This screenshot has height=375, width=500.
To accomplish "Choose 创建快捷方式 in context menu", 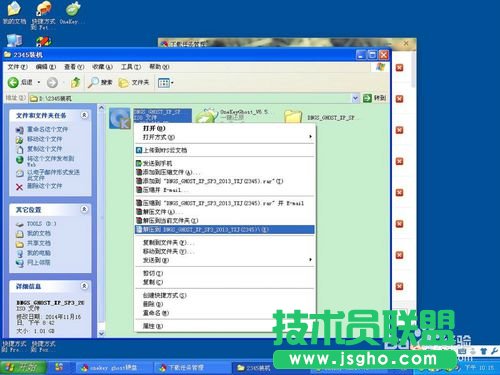I will [224, 295].
